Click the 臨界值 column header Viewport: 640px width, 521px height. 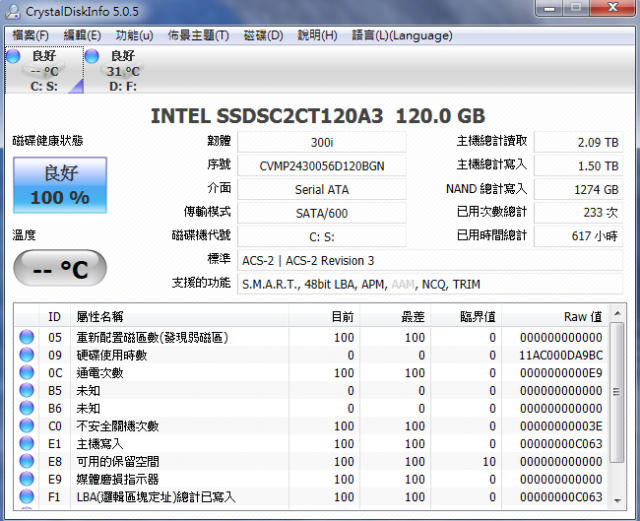[x=466, y=316]
